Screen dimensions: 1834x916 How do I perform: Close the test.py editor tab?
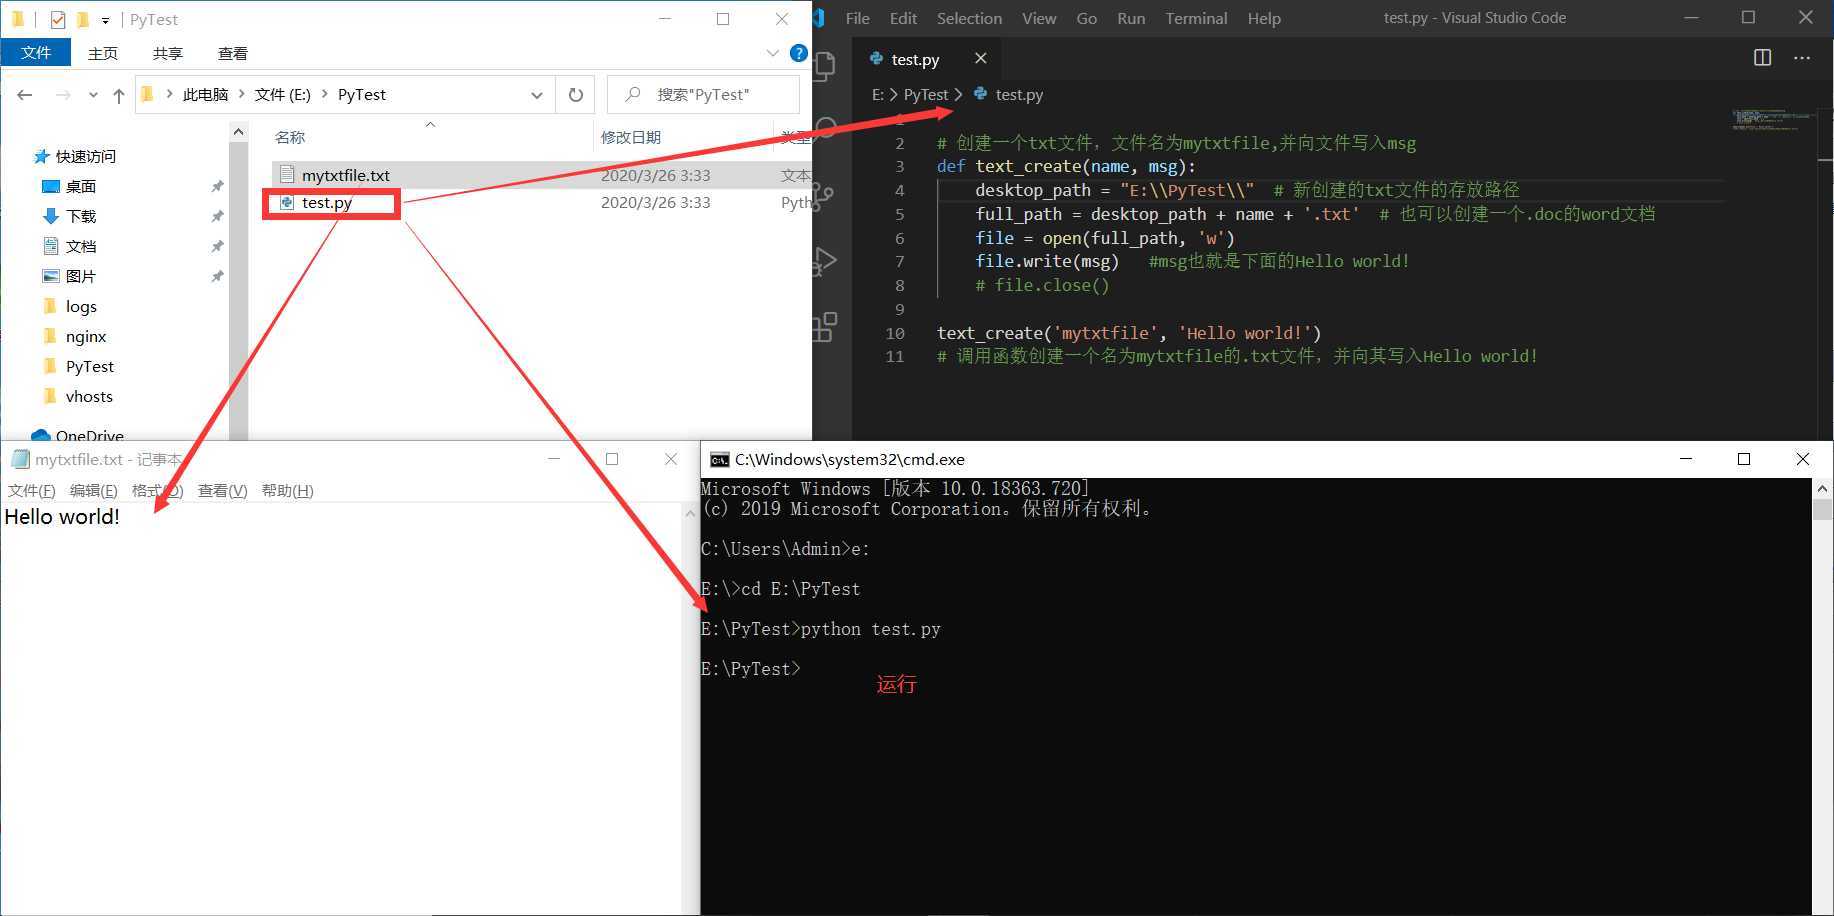tap(980, 58)
